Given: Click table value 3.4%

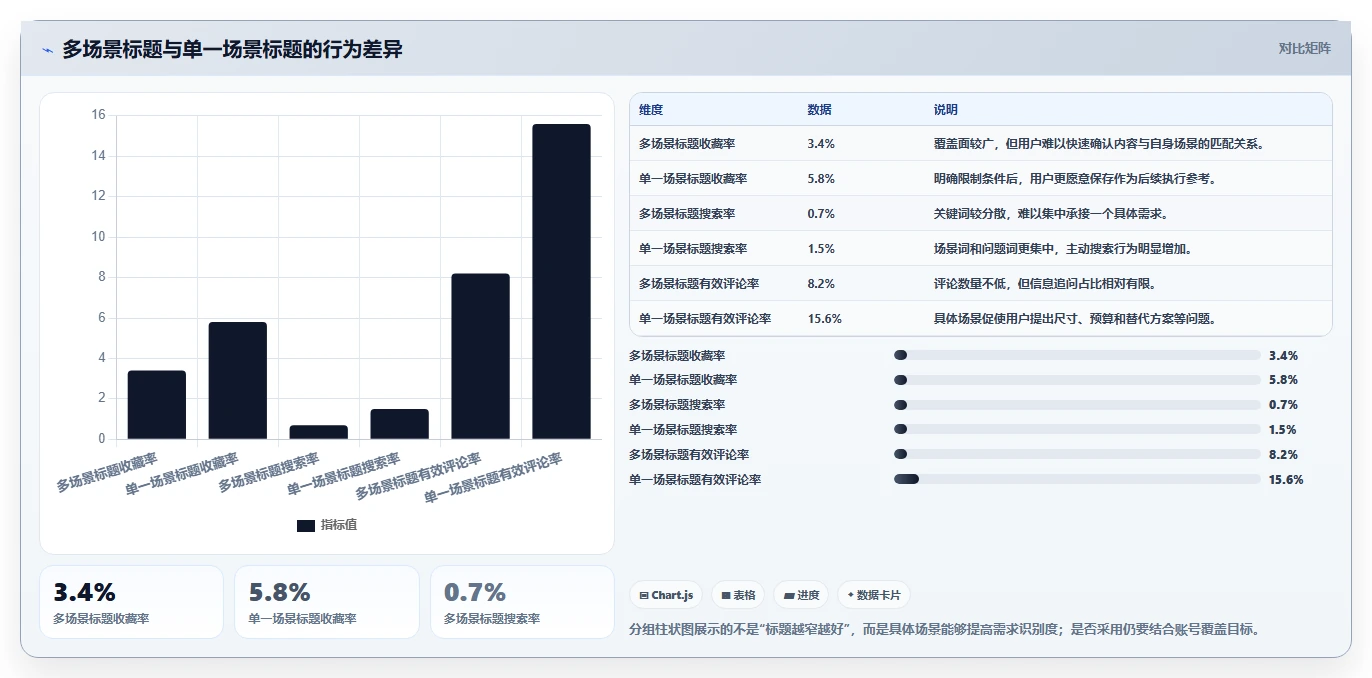Looking at the screenshot, I should pos(821,144).
